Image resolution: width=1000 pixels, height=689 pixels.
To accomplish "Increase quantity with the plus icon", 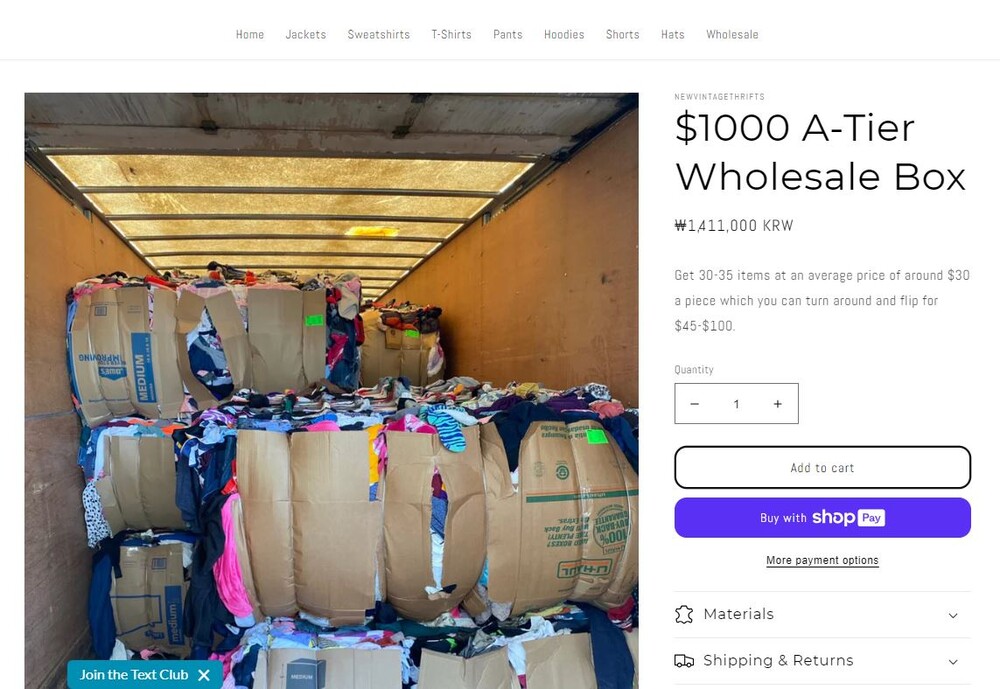I will coord(777,404).
